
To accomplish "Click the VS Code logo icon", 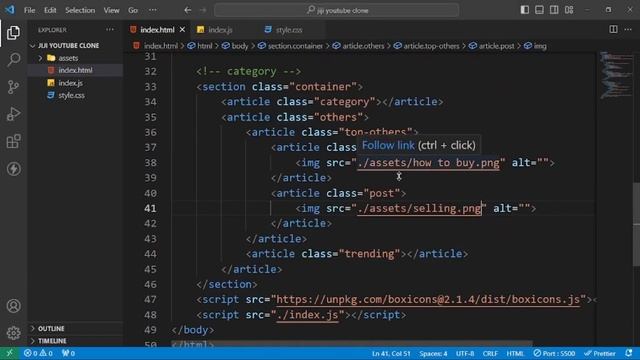I will click(9, 10).
